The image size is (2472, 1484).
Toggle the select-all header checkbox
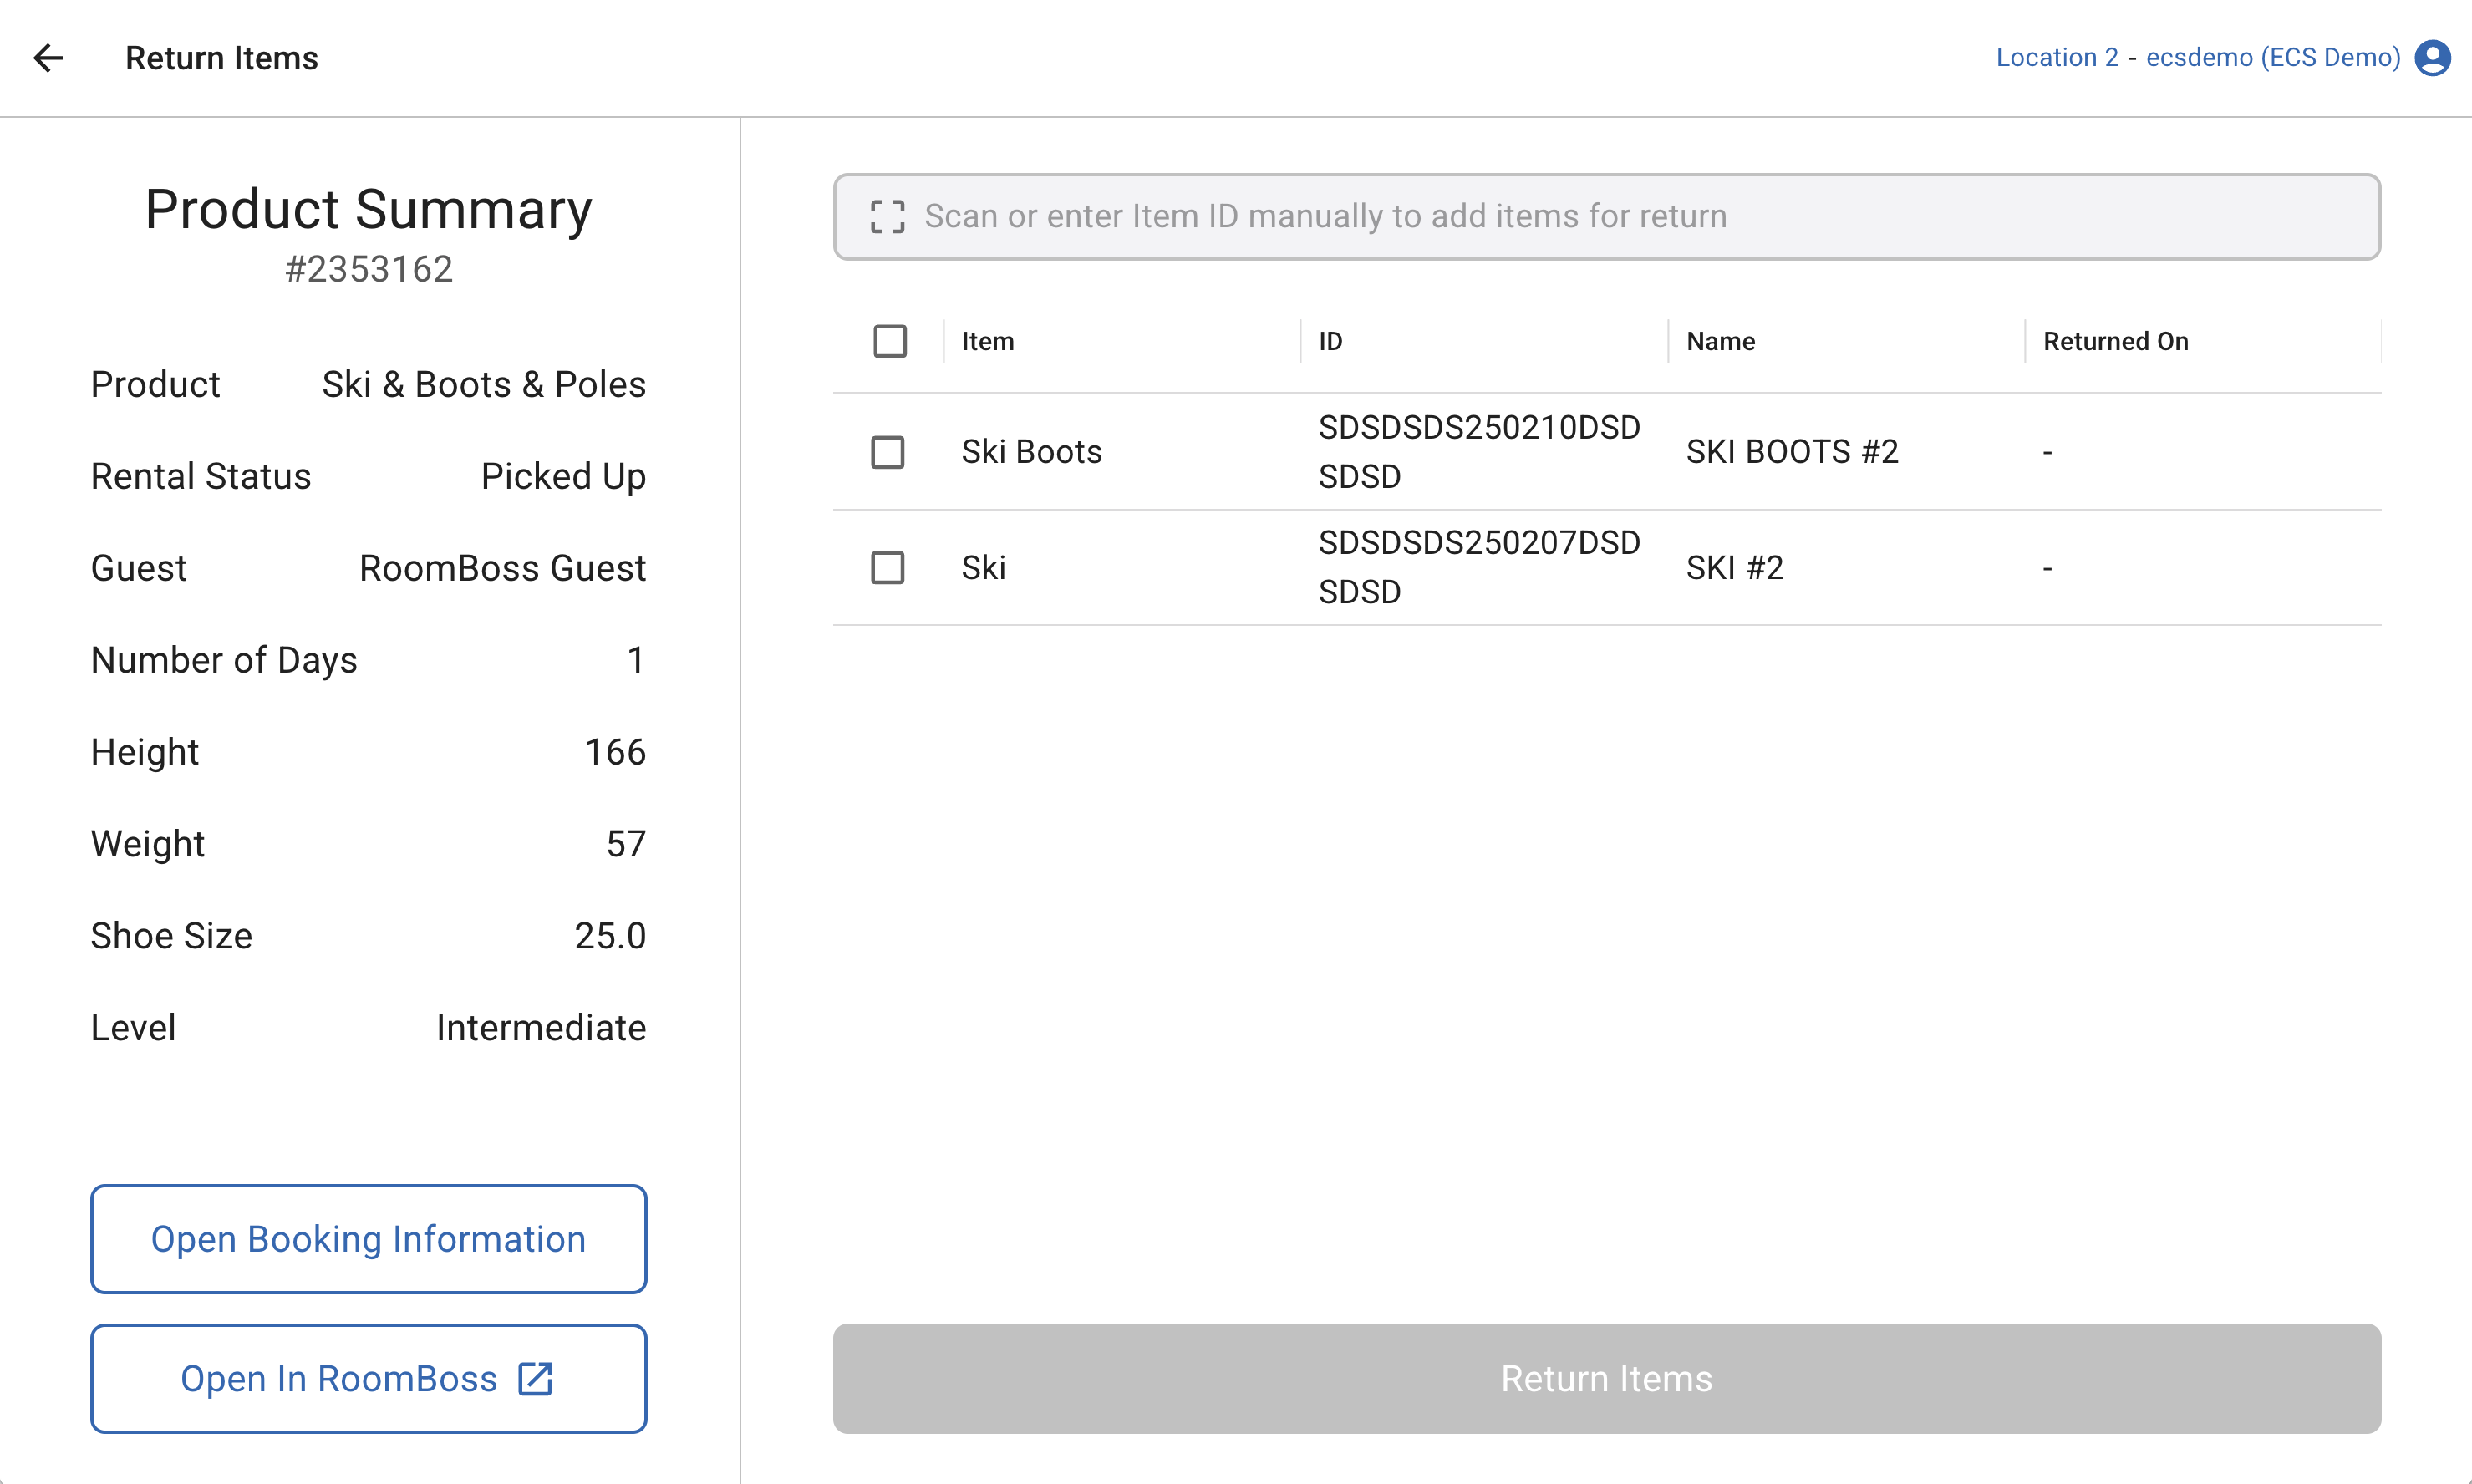[889, 341]
